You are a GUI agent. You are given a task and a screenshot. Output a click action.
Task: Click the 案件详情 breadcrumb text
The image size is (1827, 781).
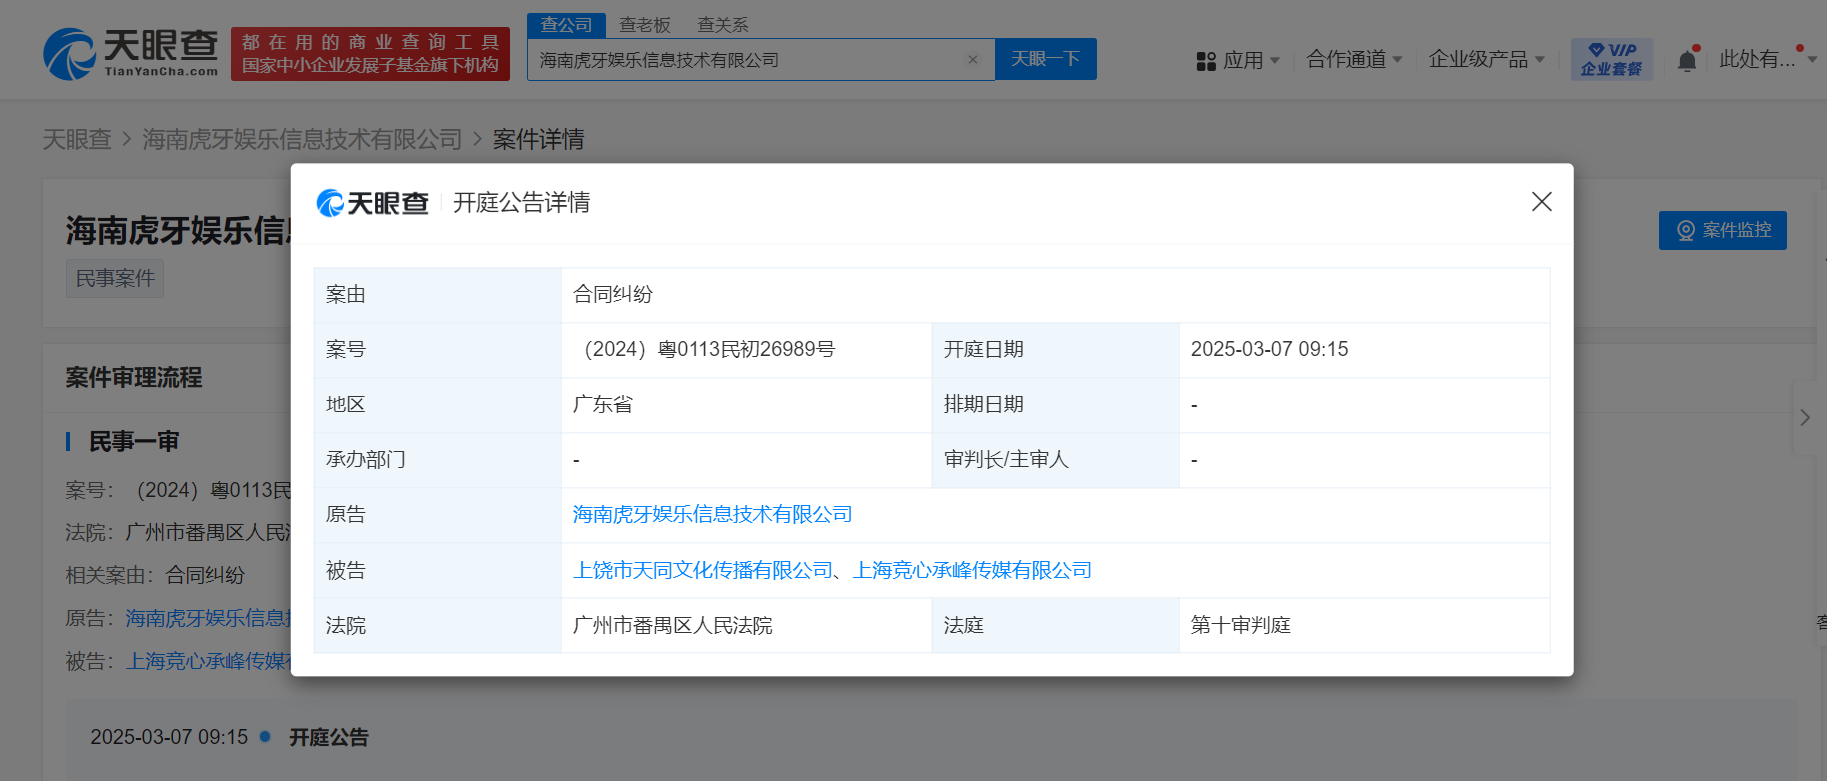[x=538, y=139]
